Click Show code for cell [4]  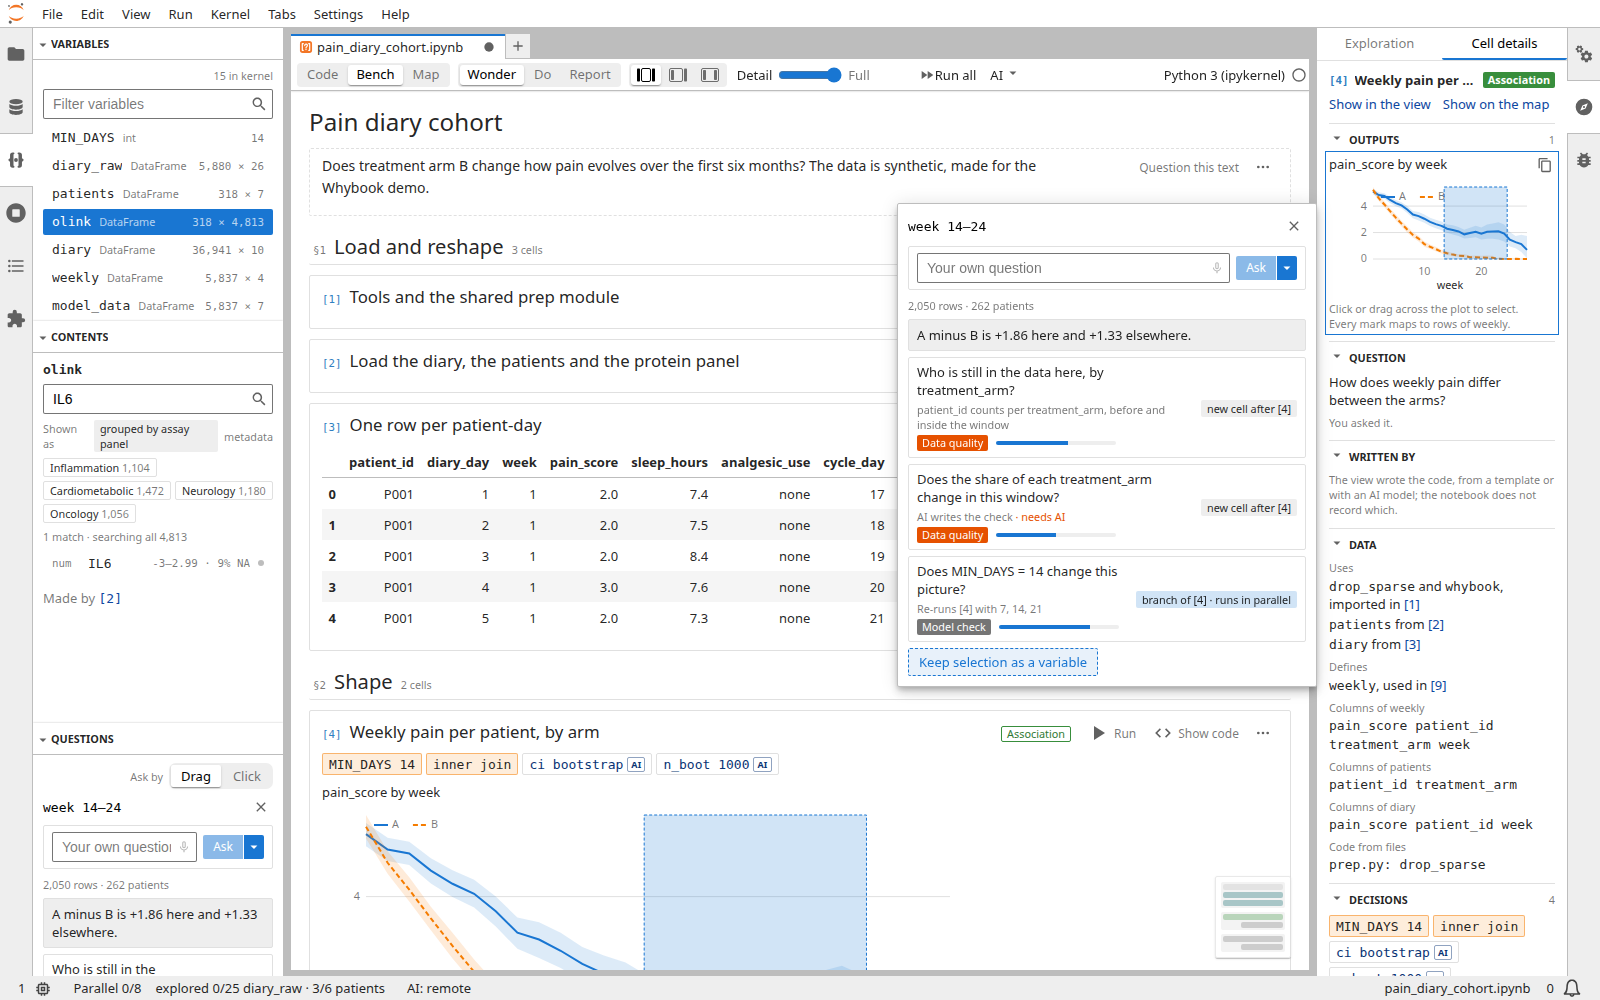[x=1197, y=733]
